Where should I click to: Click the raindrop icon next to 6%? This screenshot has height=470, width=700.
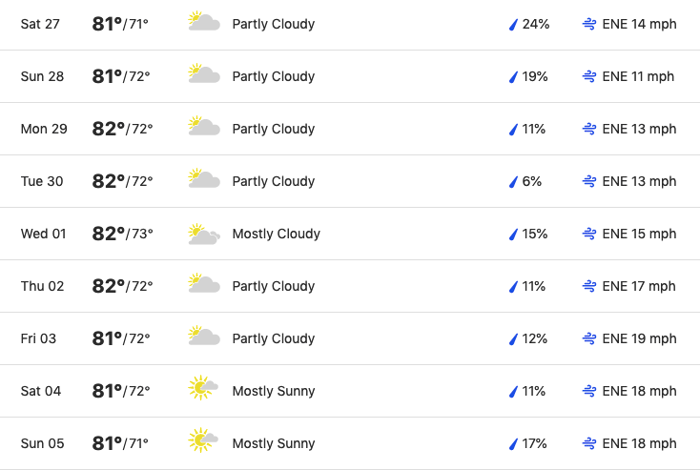513,182
